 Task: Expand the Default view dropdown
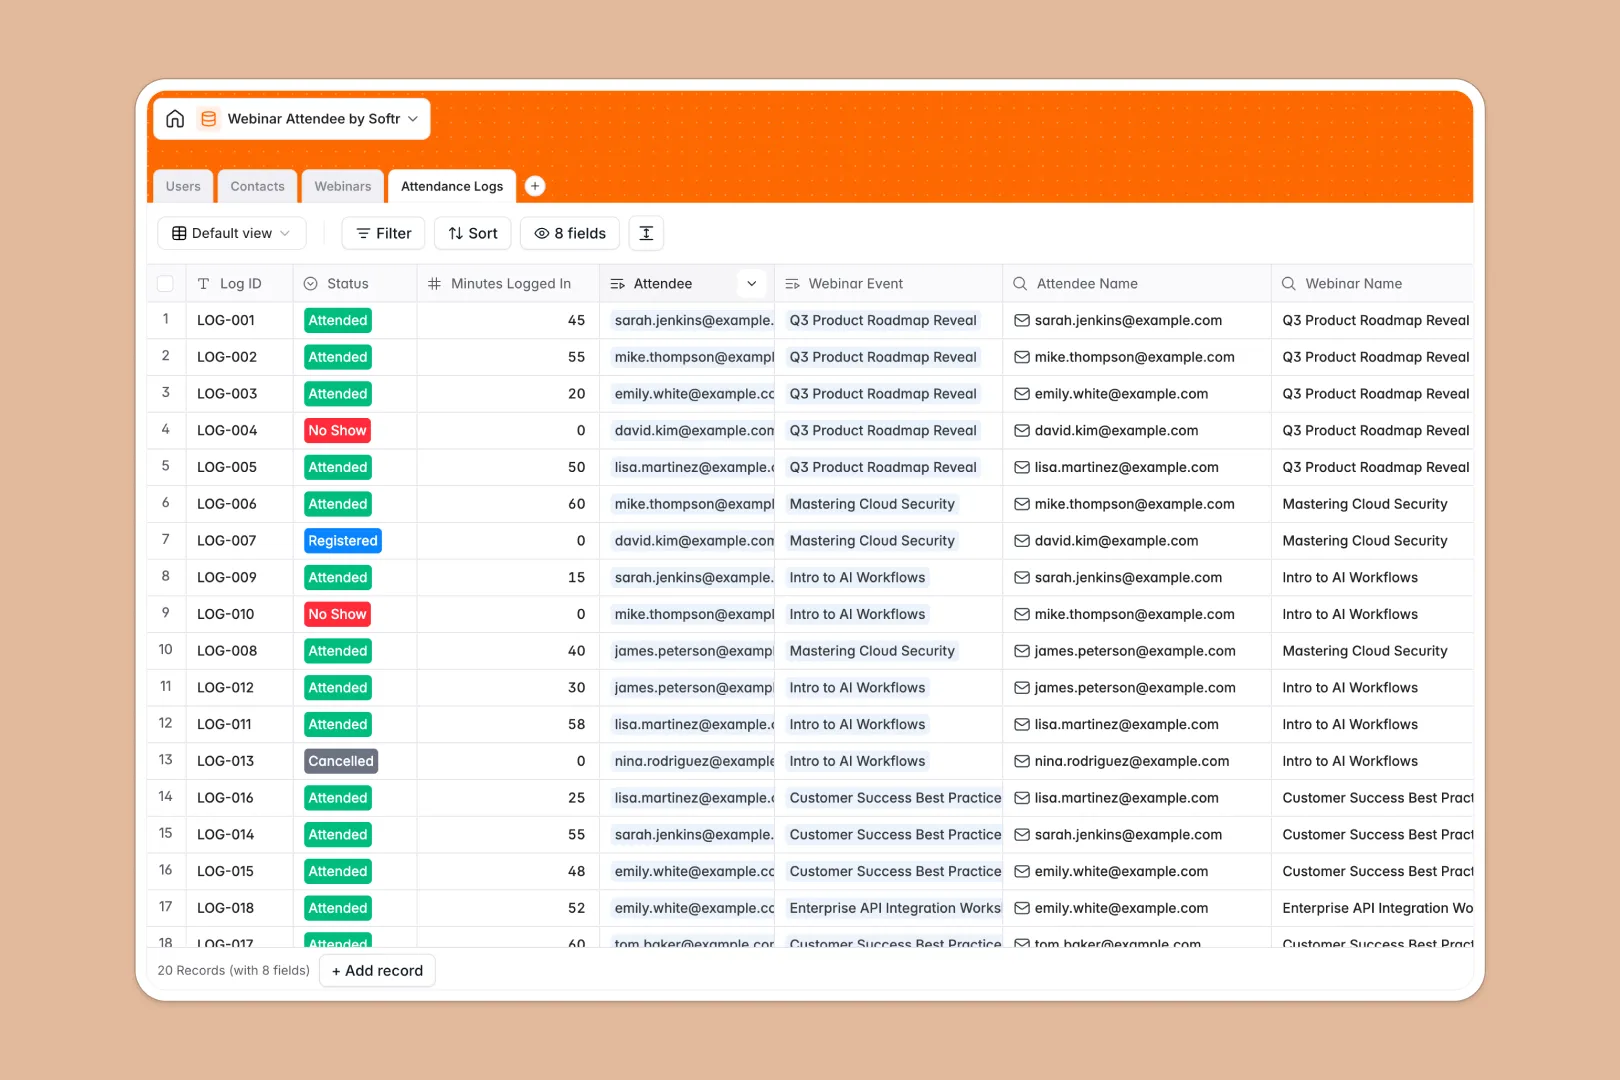(284, 233)
